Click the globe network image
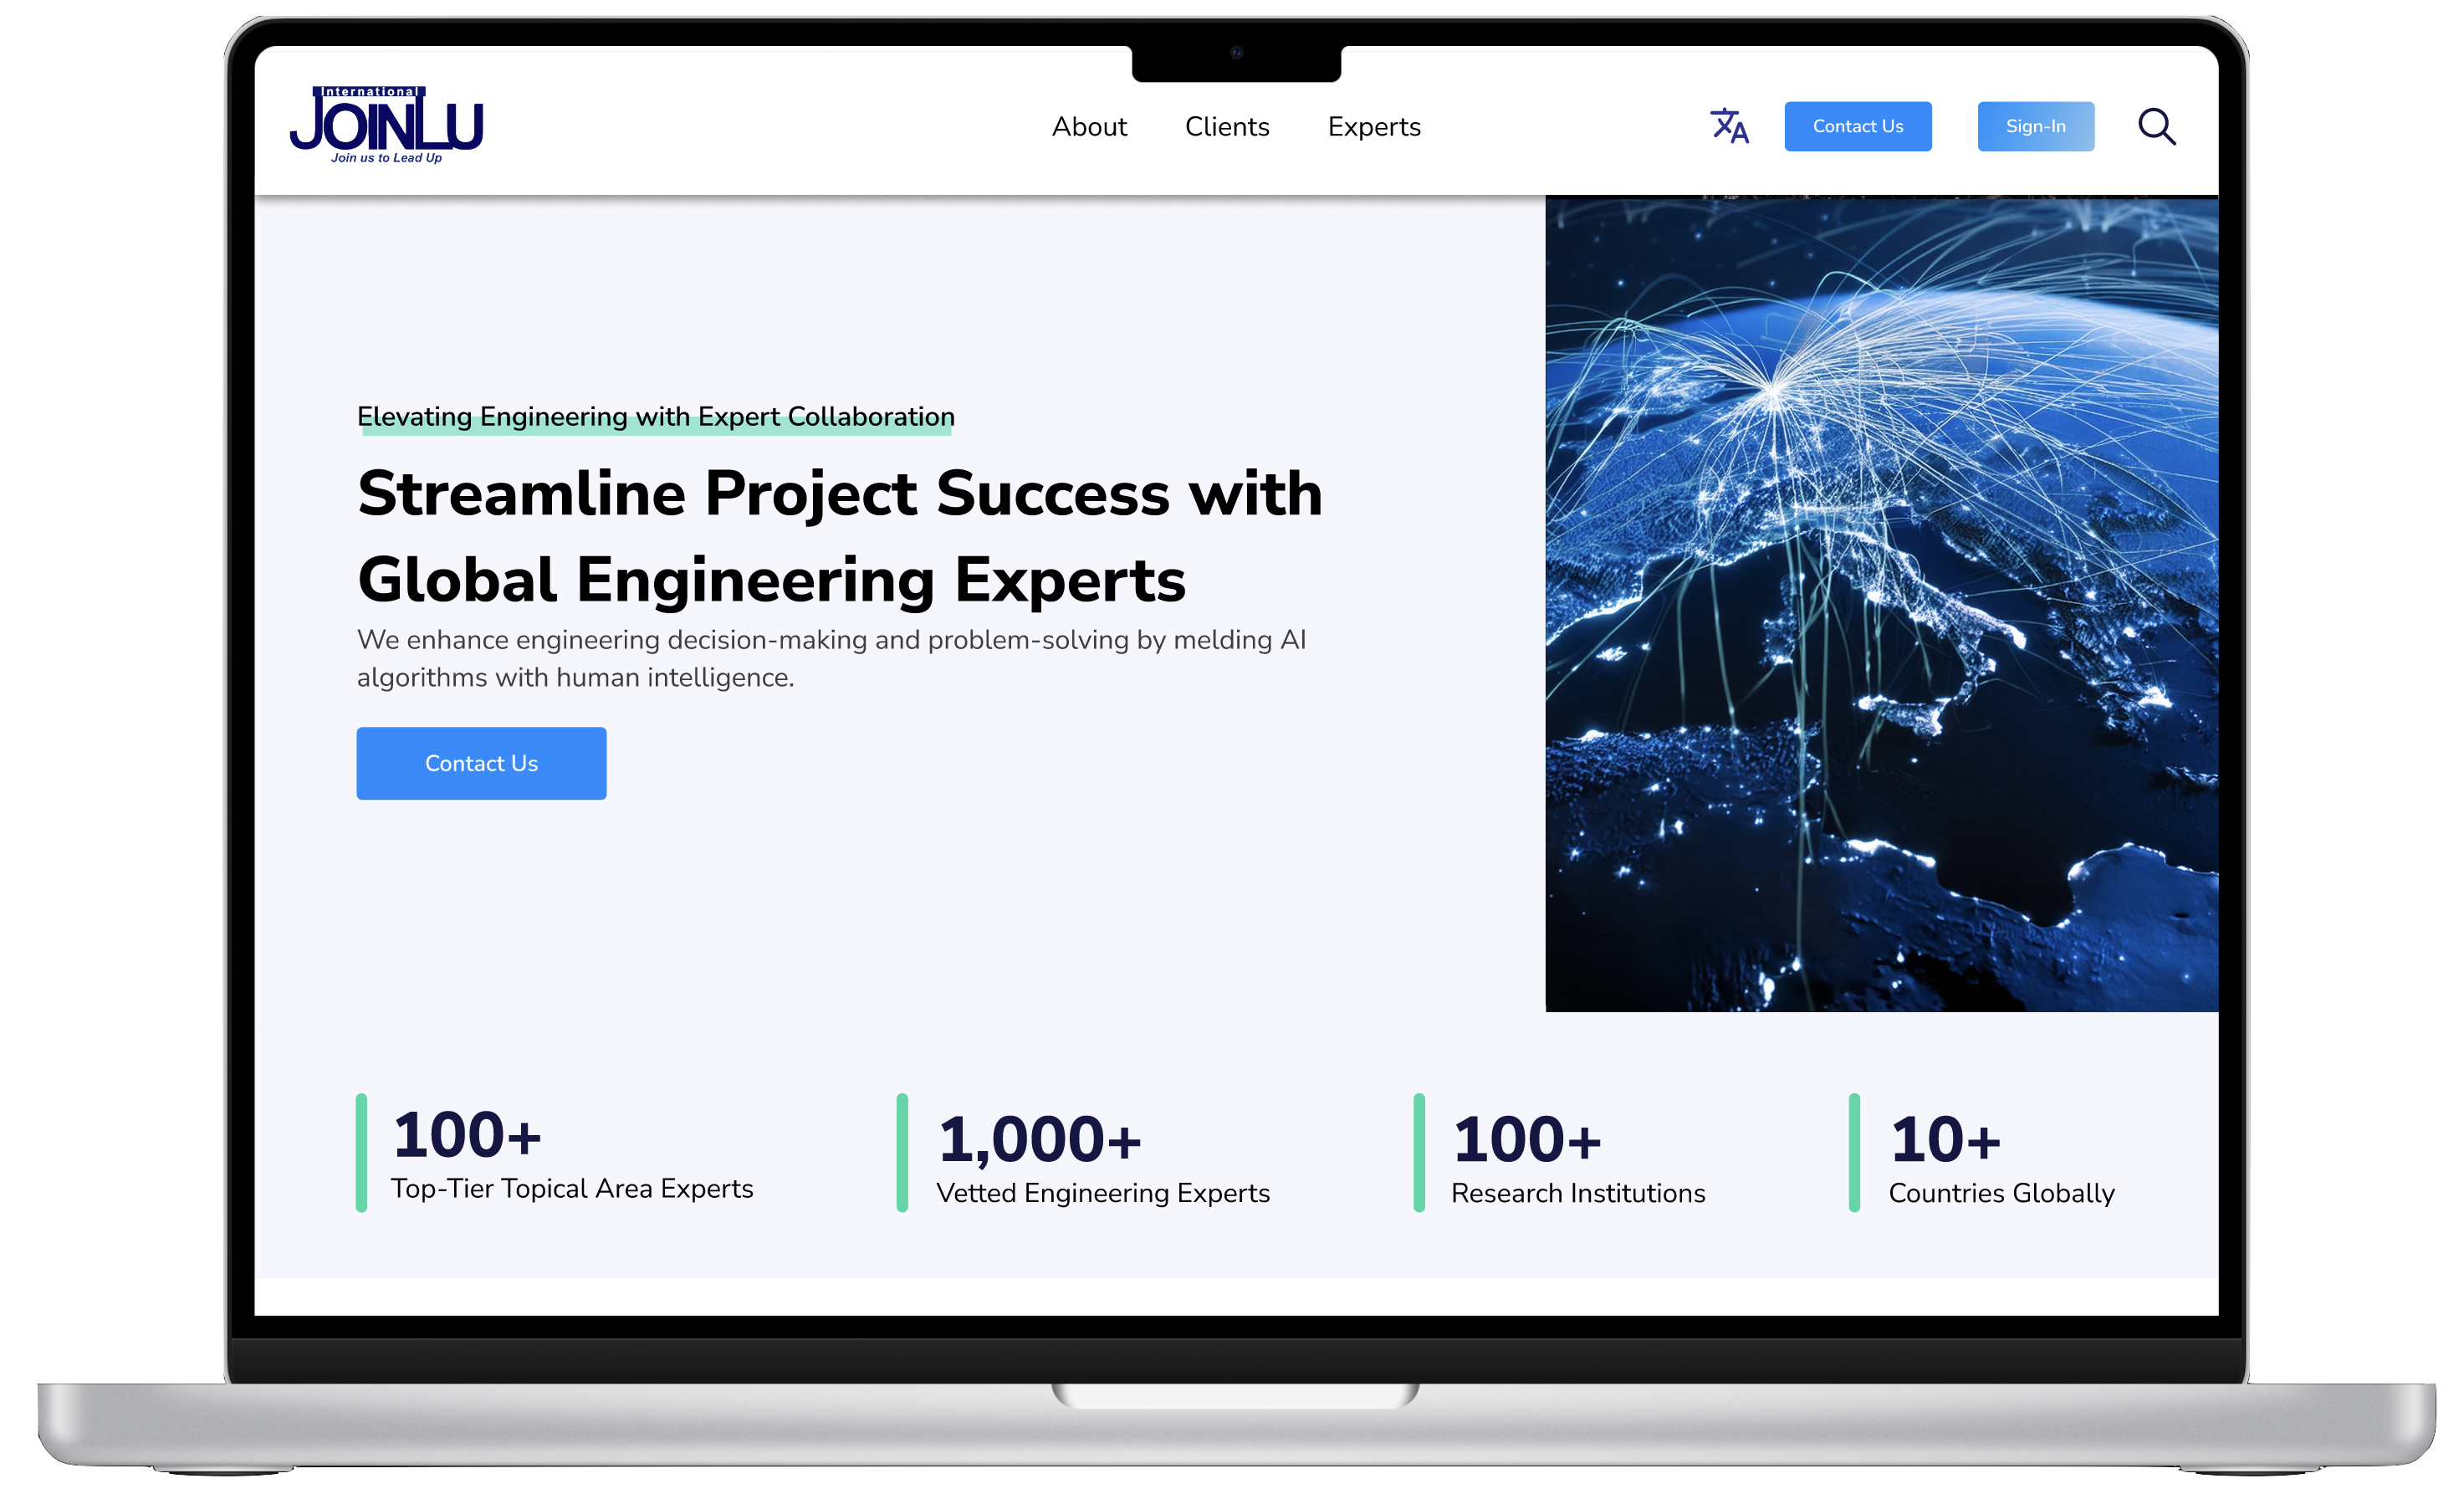The height and width of the screenshot is (1499, 2464). [x=1880, y=603]
